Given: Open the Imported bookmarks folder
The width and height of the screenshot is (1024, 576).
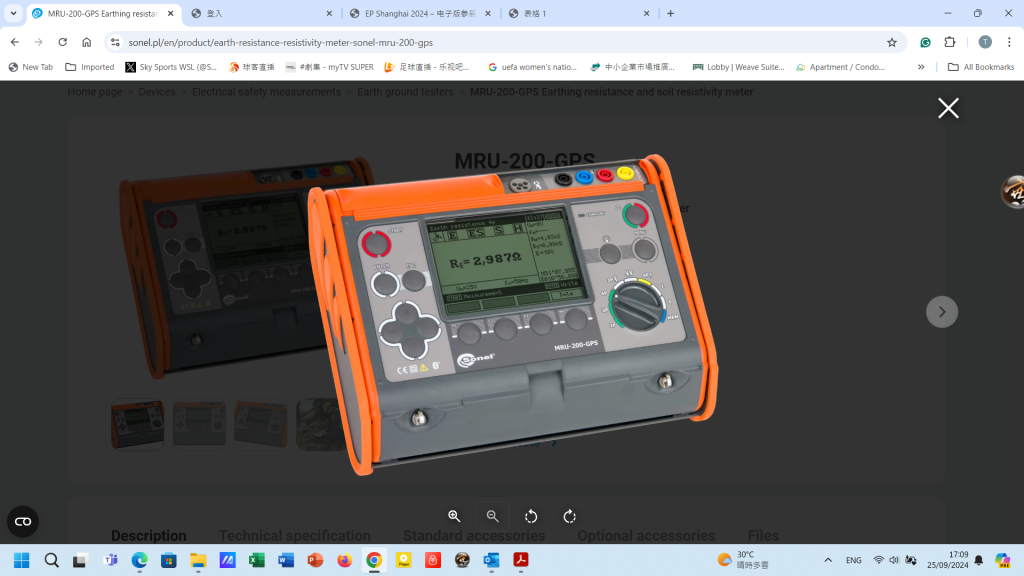Looking at the screenshot, I should [90, 67].
